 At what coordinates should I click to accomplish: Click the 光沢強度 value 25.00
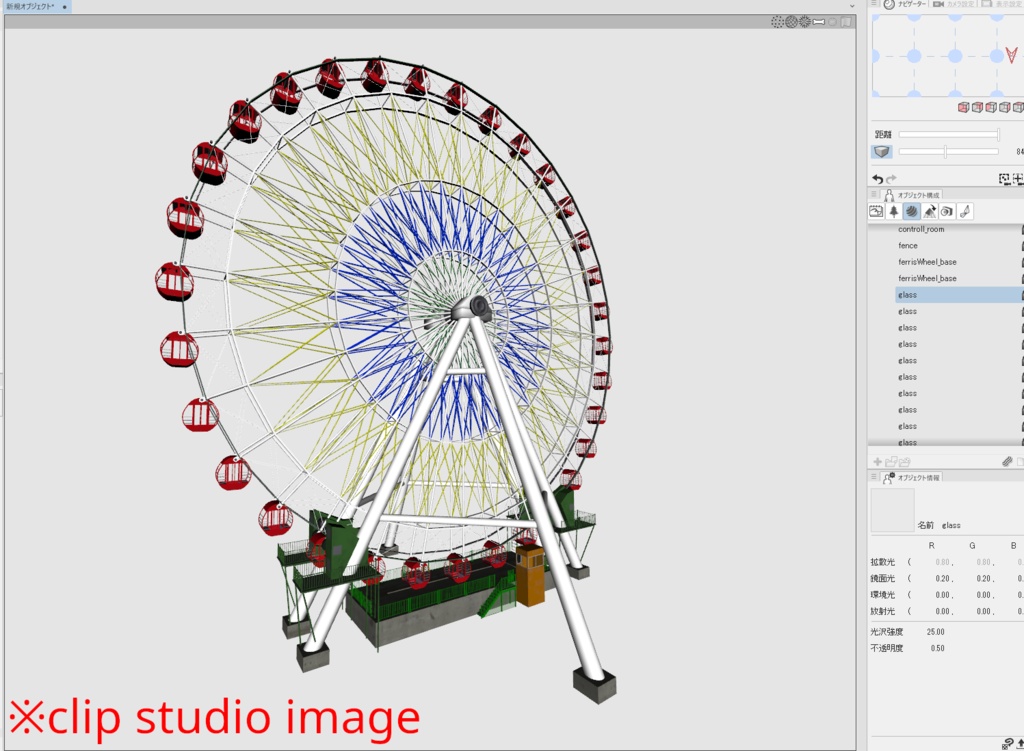pyautogui.click(x=935, y=631)
